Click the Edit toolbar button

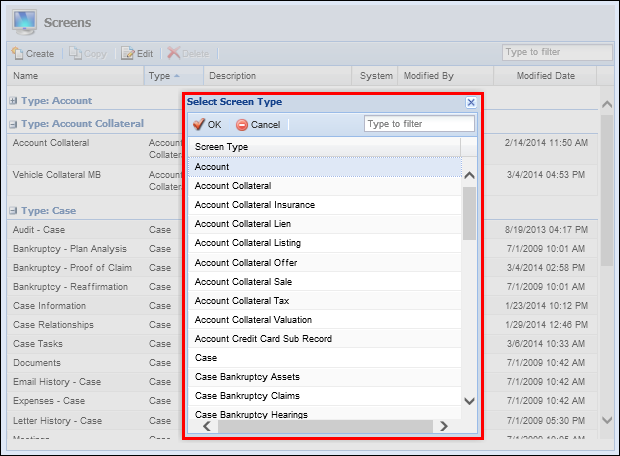(137, 53)
